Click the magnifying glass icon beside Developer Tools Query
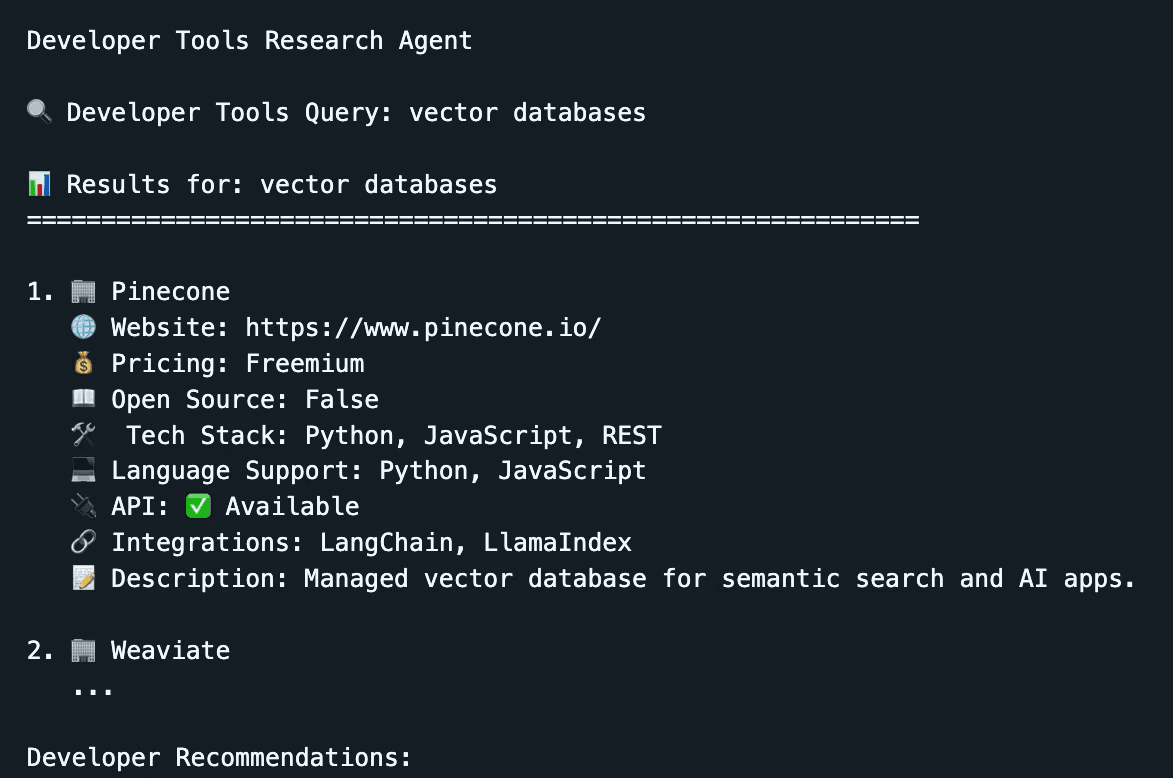1173x778 pixels. pyautogui.click(x=39, y=112)
